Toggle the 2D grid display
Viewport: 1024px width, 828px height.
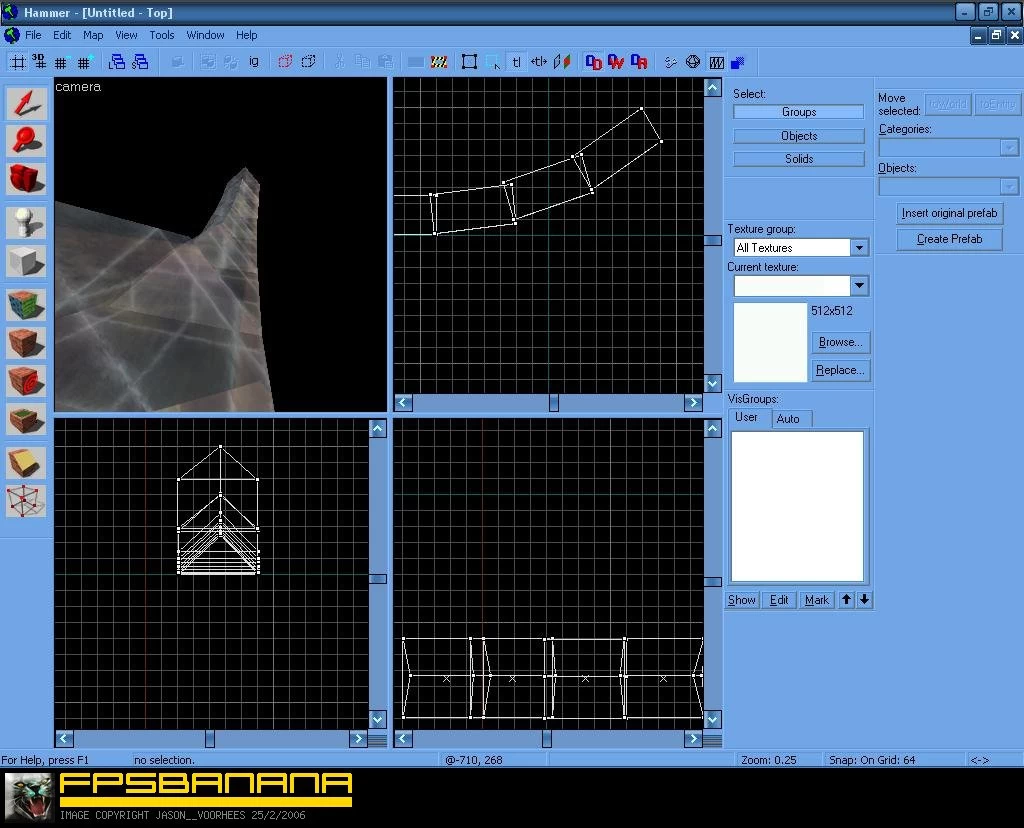click(x=18, y=62)
